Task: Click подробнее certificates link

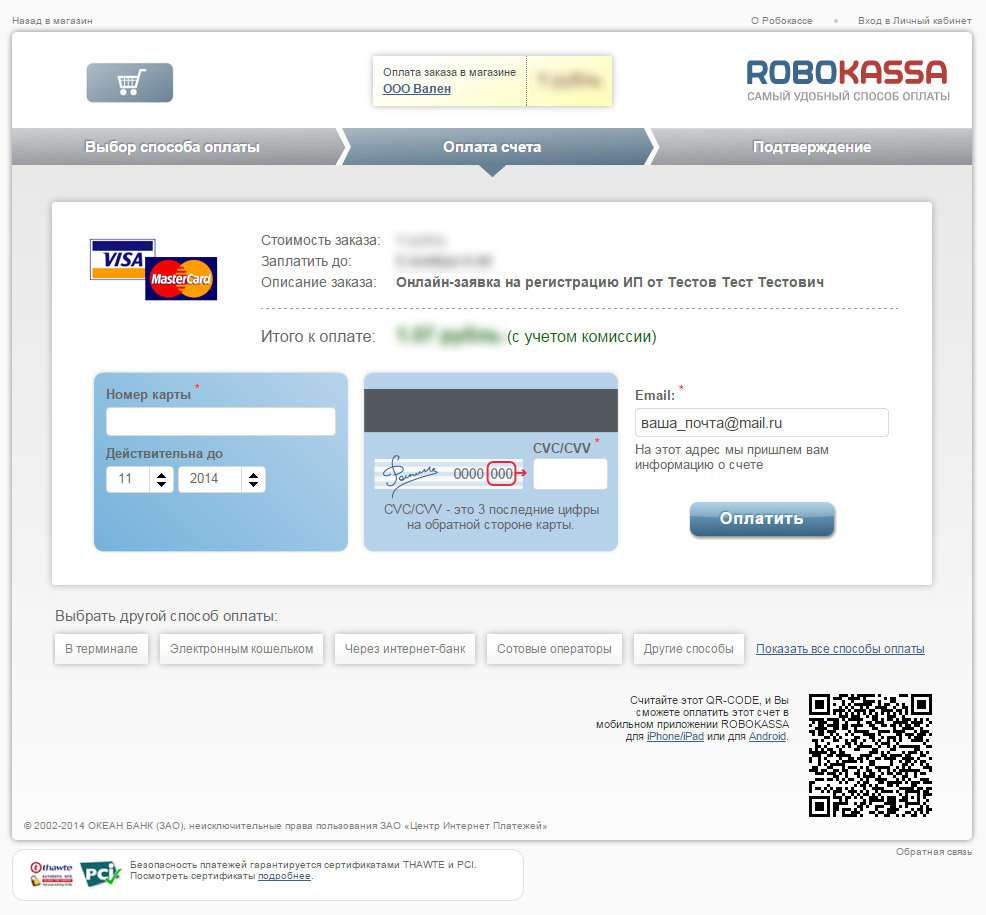Action: point(284,876)
